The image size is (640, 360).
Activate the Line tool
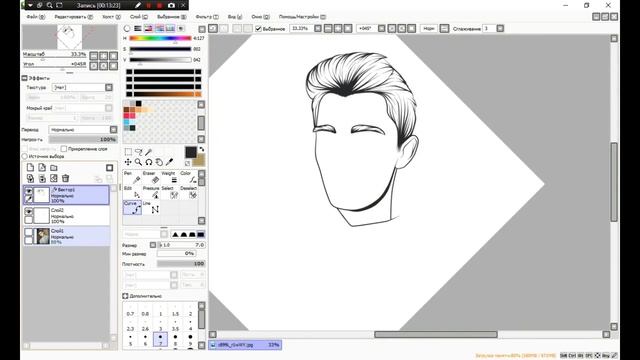click(x=151, y=207)
